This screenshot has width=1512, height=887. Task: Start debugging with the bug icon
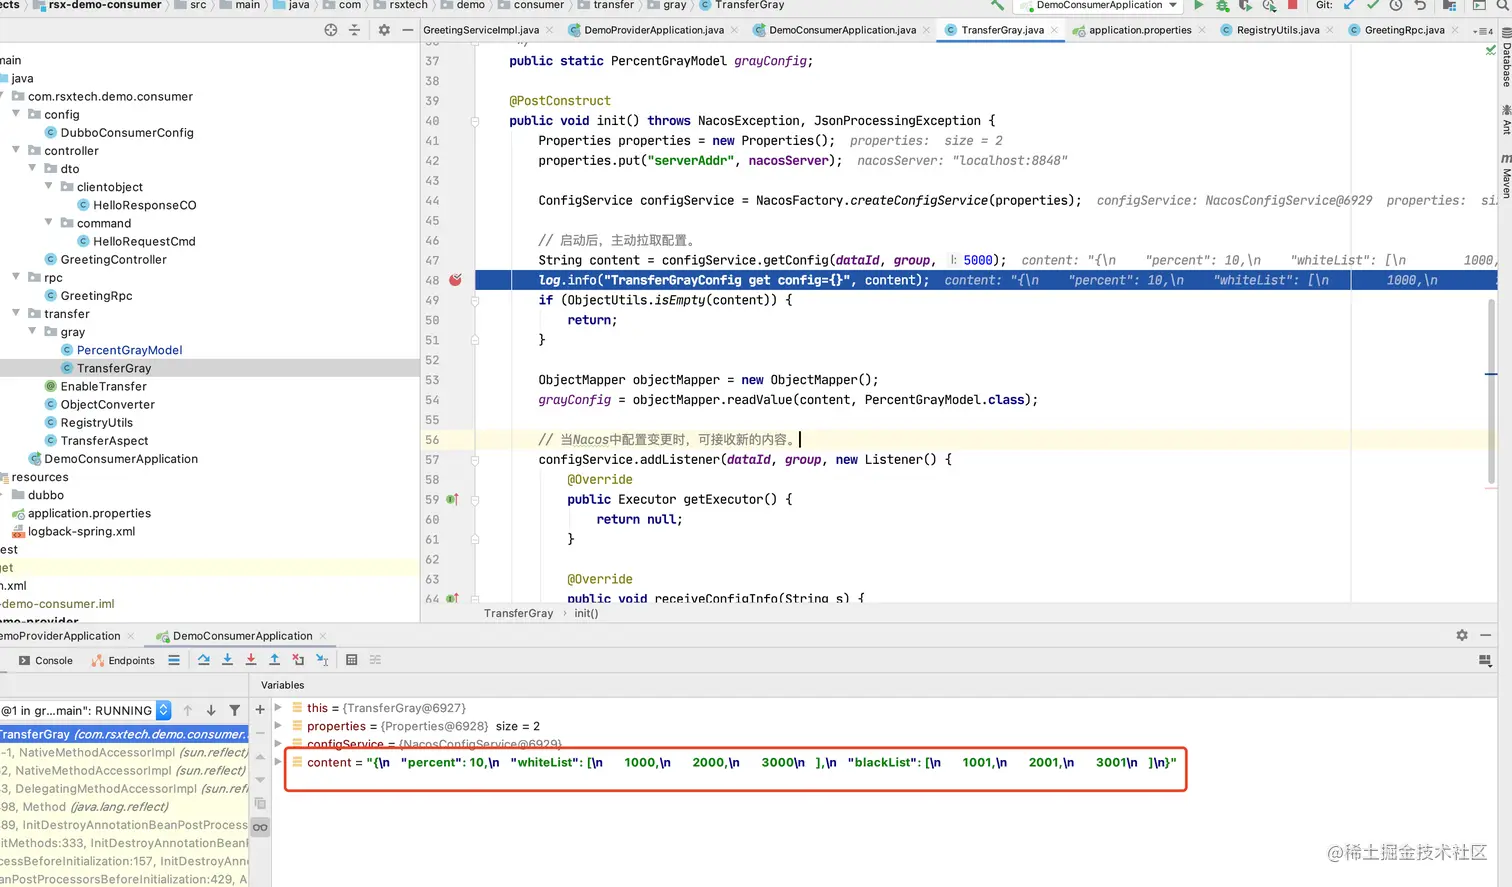[x=1222, y=5]
